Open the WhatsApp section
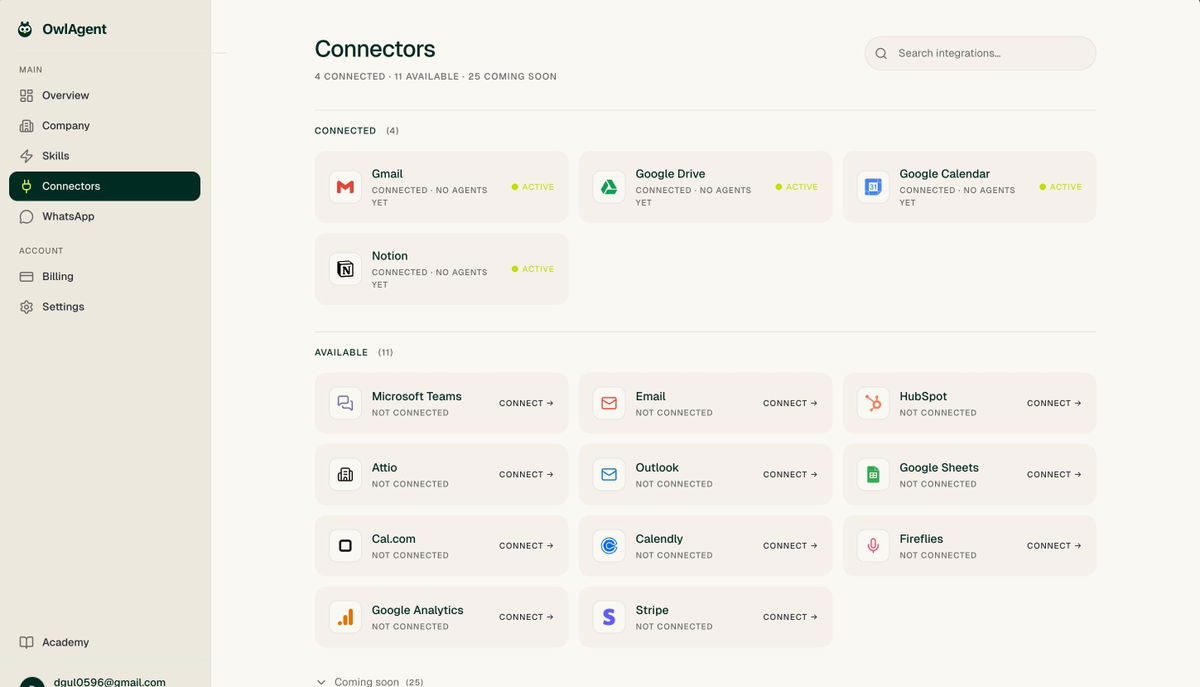1200x687 pixels. point(105,216)
